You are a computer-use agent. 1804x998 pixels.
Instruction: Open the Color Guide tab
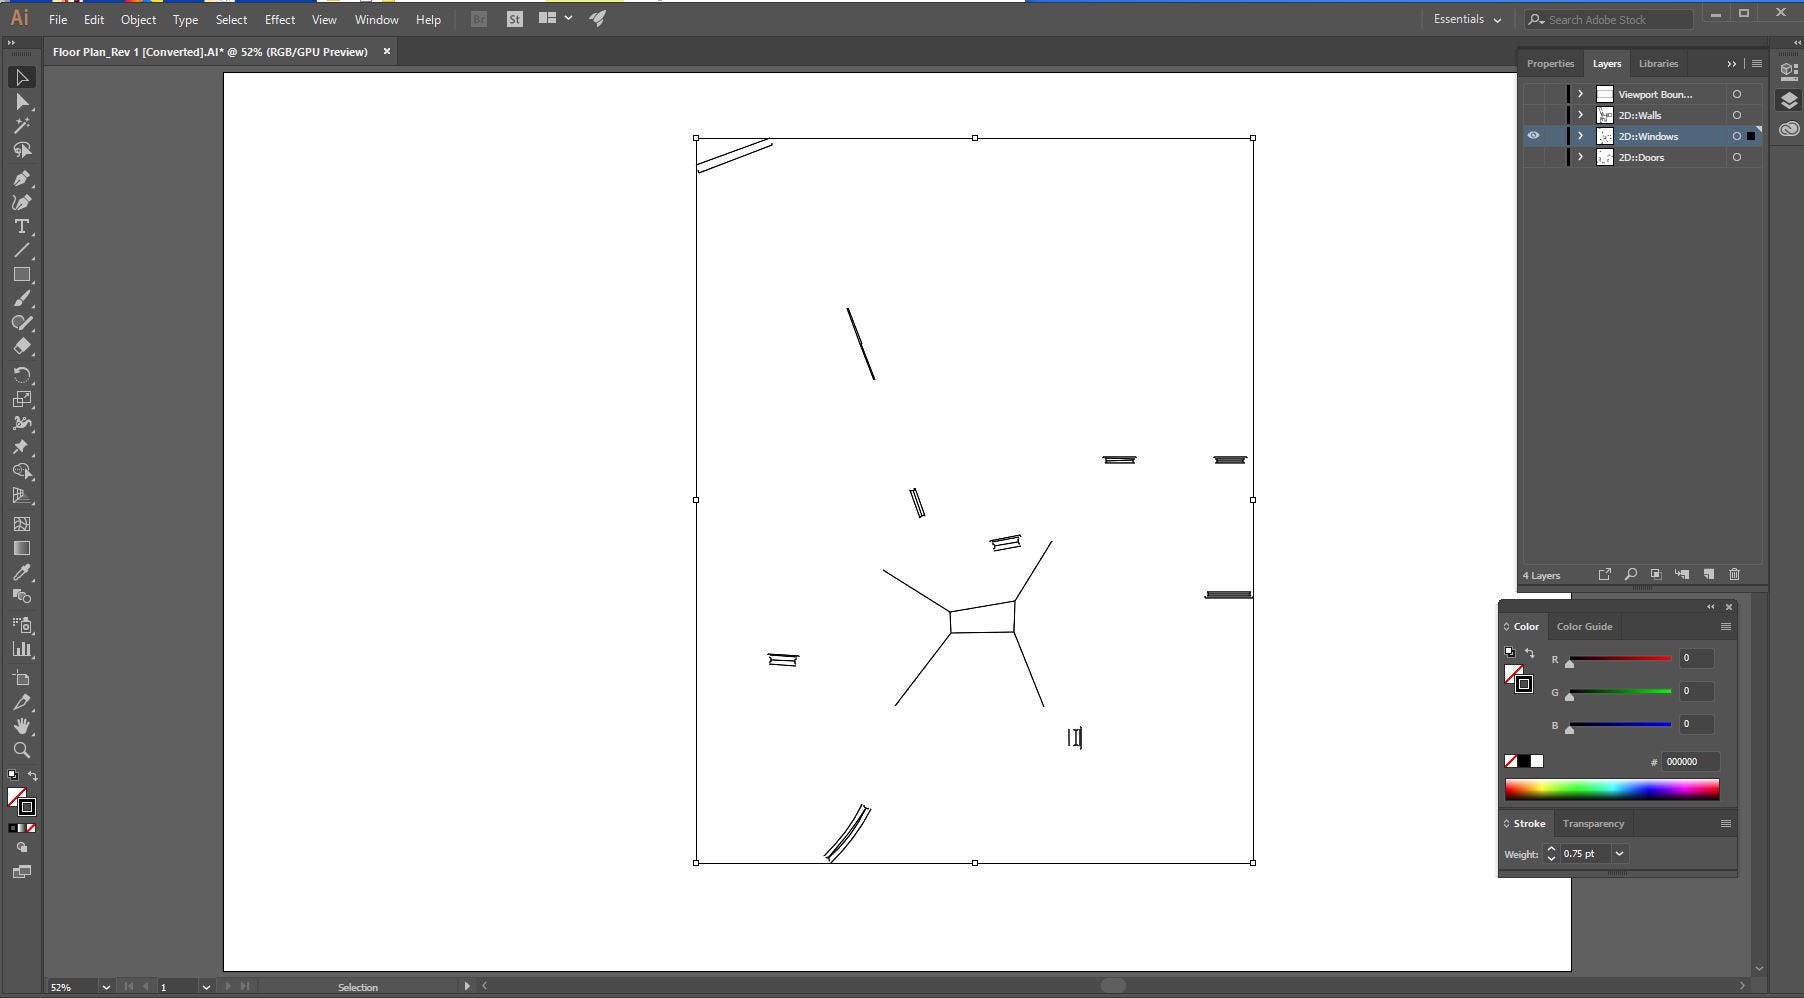coord(1584,626)
